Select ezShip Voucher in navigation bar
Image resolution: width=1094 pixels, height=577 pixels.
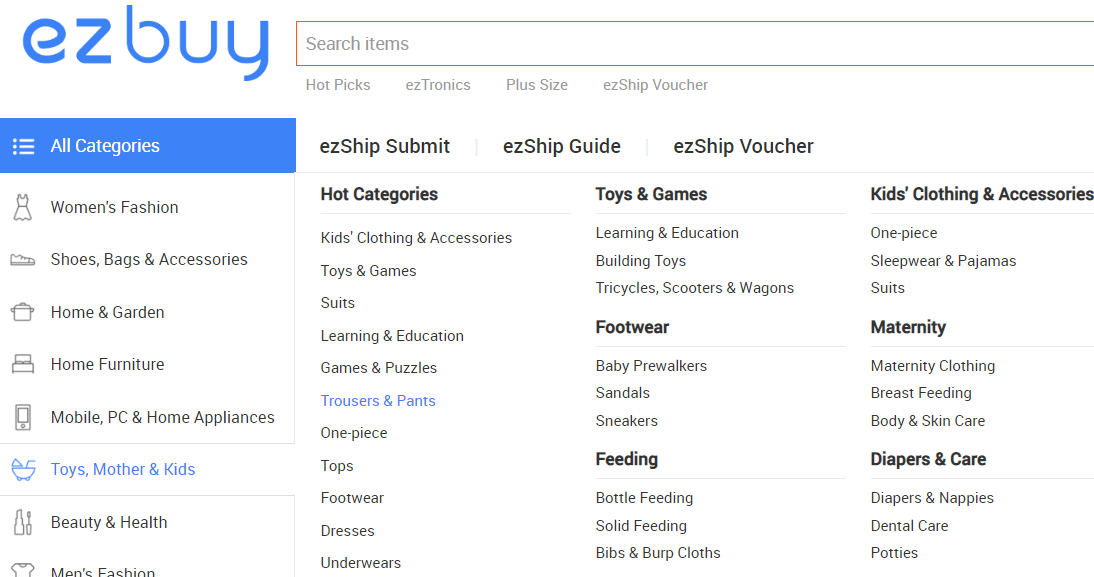743,147
